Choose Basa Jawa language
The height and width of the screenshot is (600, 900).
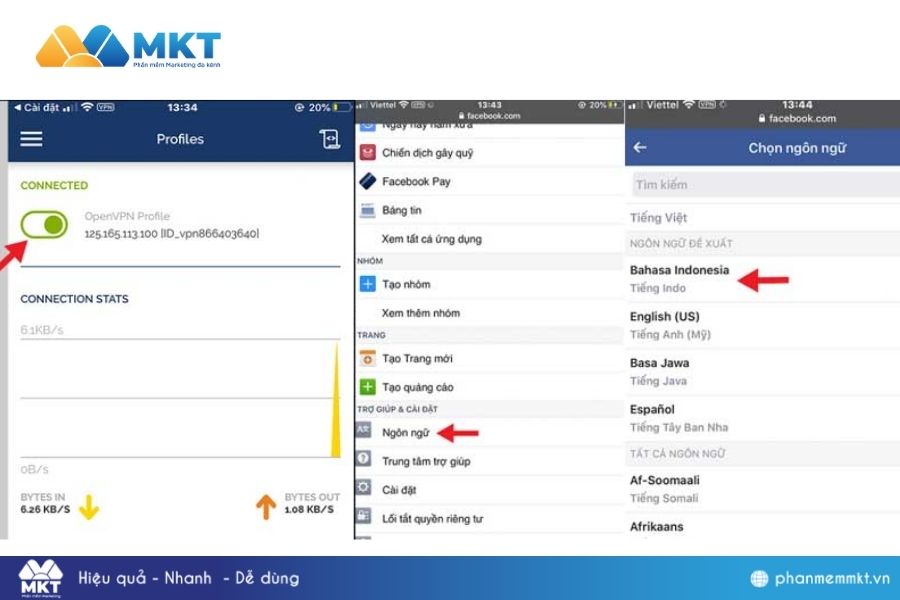[x=763, y=371]
